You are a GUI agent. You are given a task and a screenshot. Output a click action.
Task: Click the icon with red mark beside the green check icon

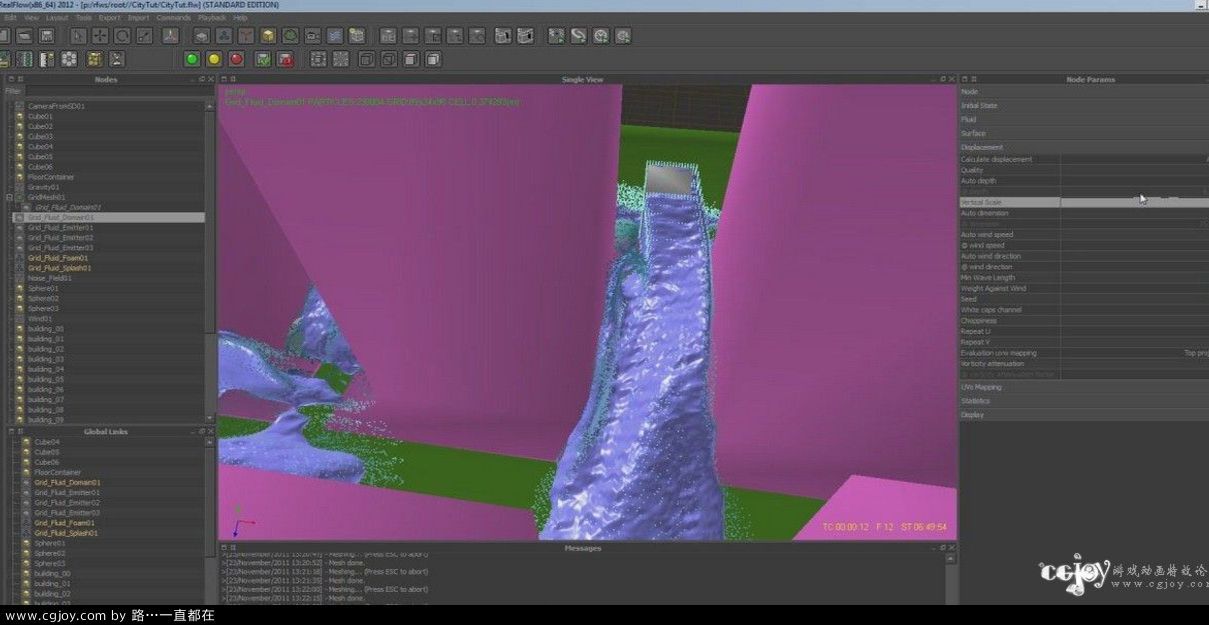click(x=286, y=59)
